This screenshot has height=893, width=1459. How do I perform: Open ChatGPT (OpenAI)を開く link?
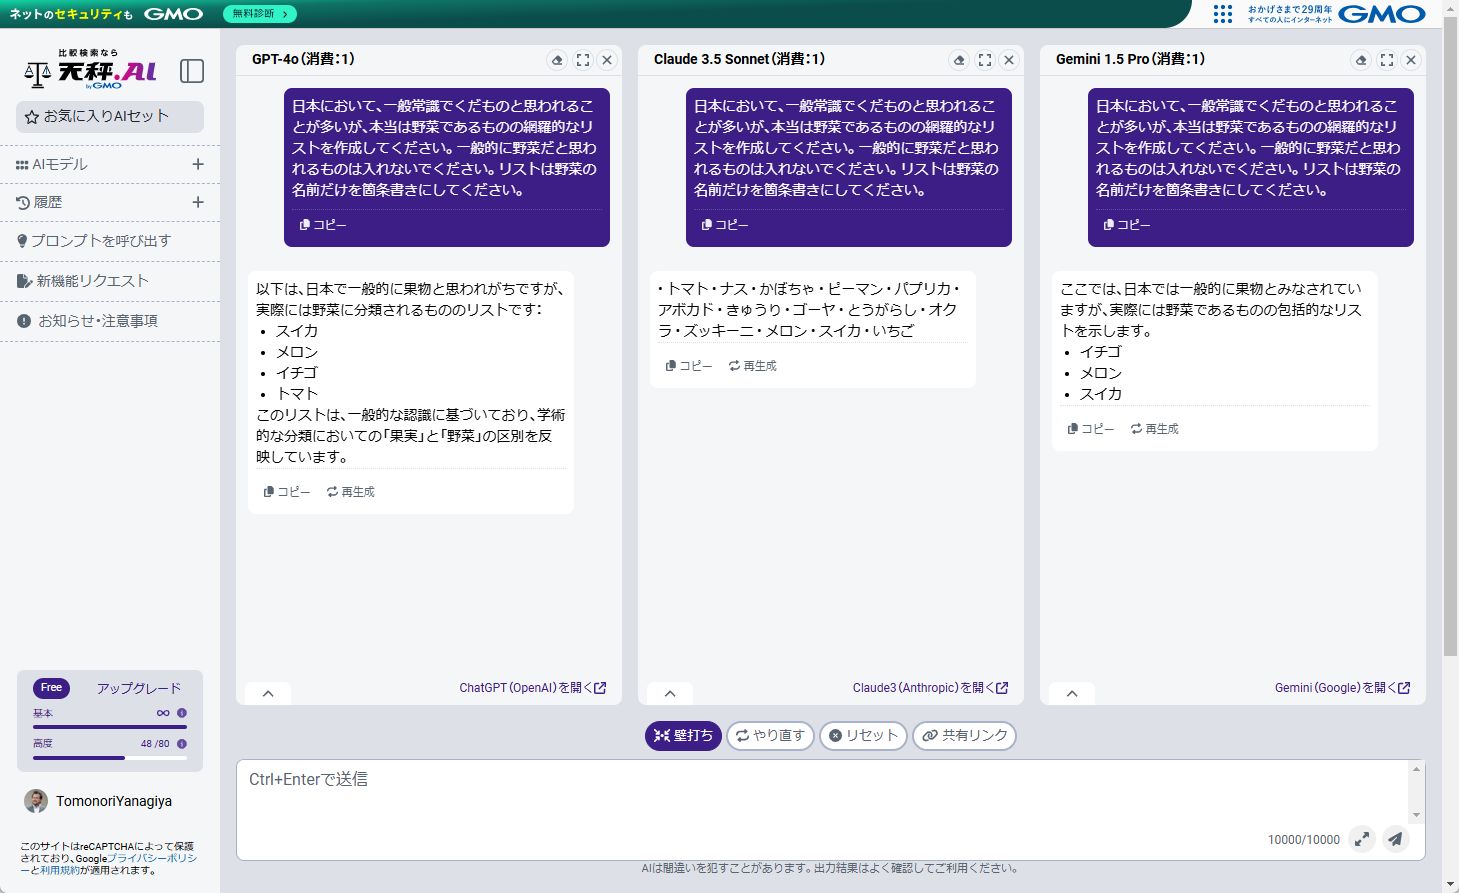point(532,688)
